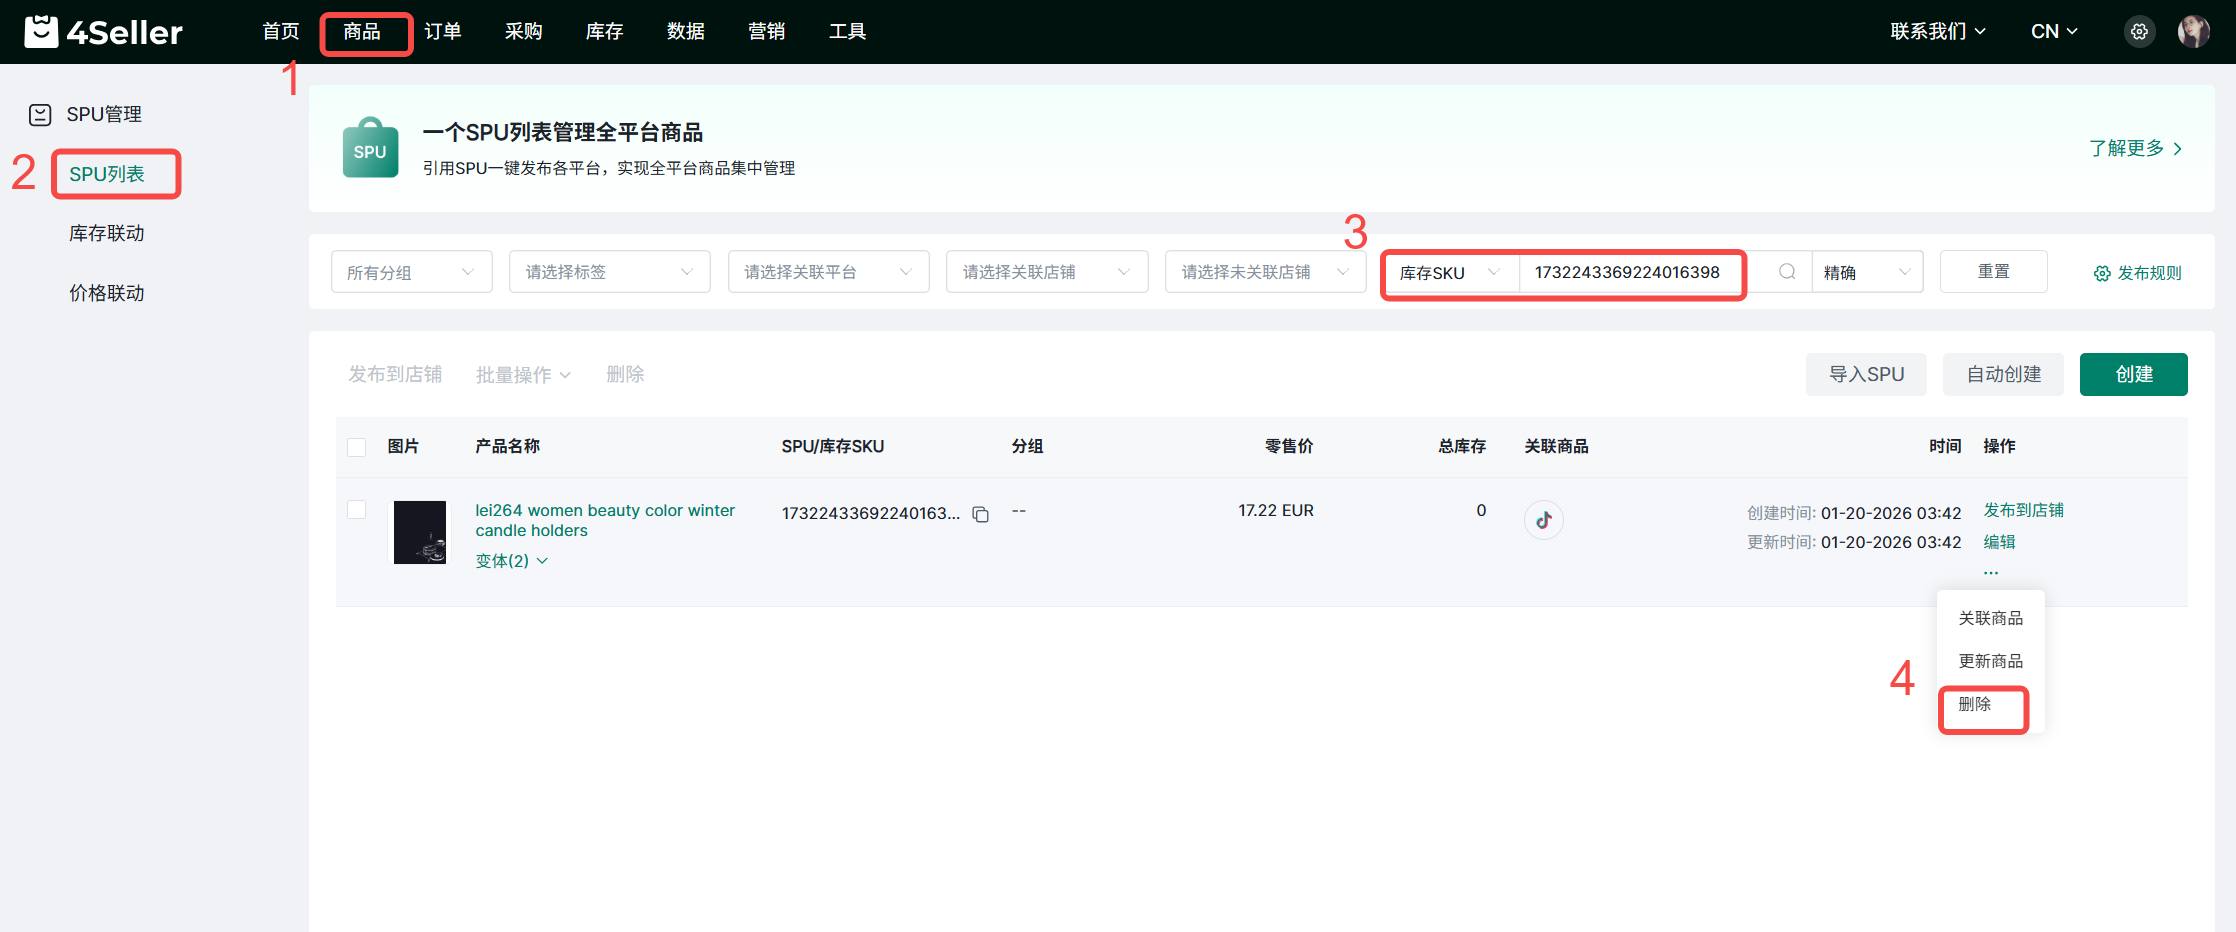Viewport: 2236px width, 932px height.
Task: Open the 订单 top menu
Action: [x=442, y=32]
